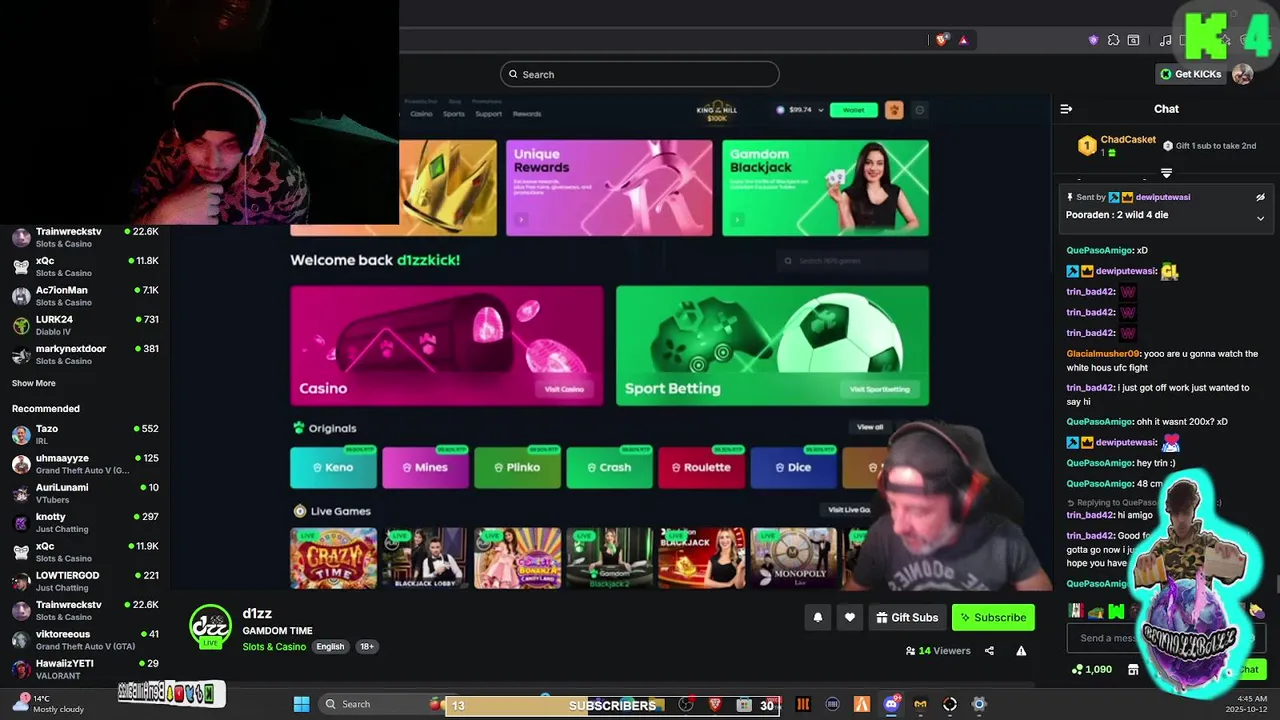Open the Discord taskbar icon
The image size is (1280, 720).
pyautogui.click(x=891, y=704)
